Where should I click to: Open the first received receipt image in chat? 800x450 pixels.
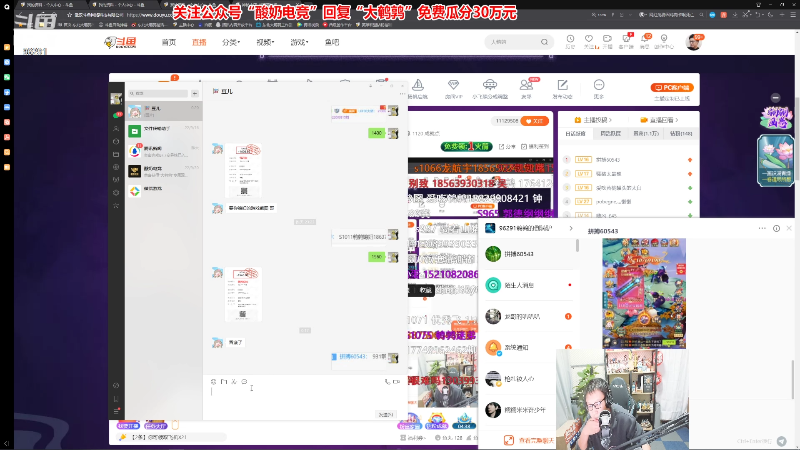243,170
